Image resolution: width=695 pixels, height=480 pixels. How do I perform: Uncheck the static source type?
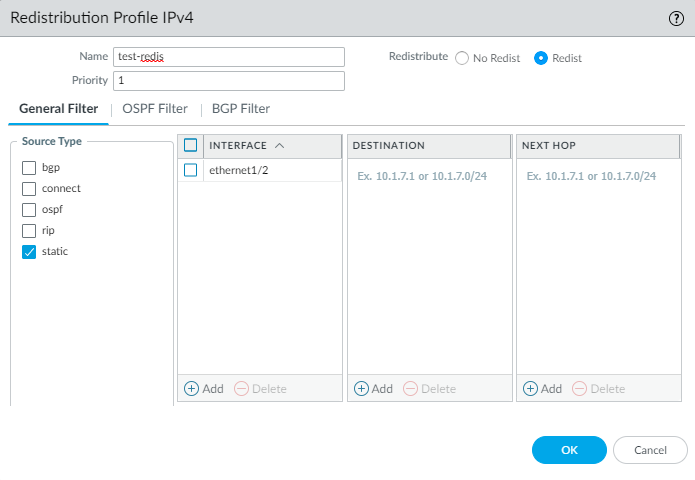point(29,252)
